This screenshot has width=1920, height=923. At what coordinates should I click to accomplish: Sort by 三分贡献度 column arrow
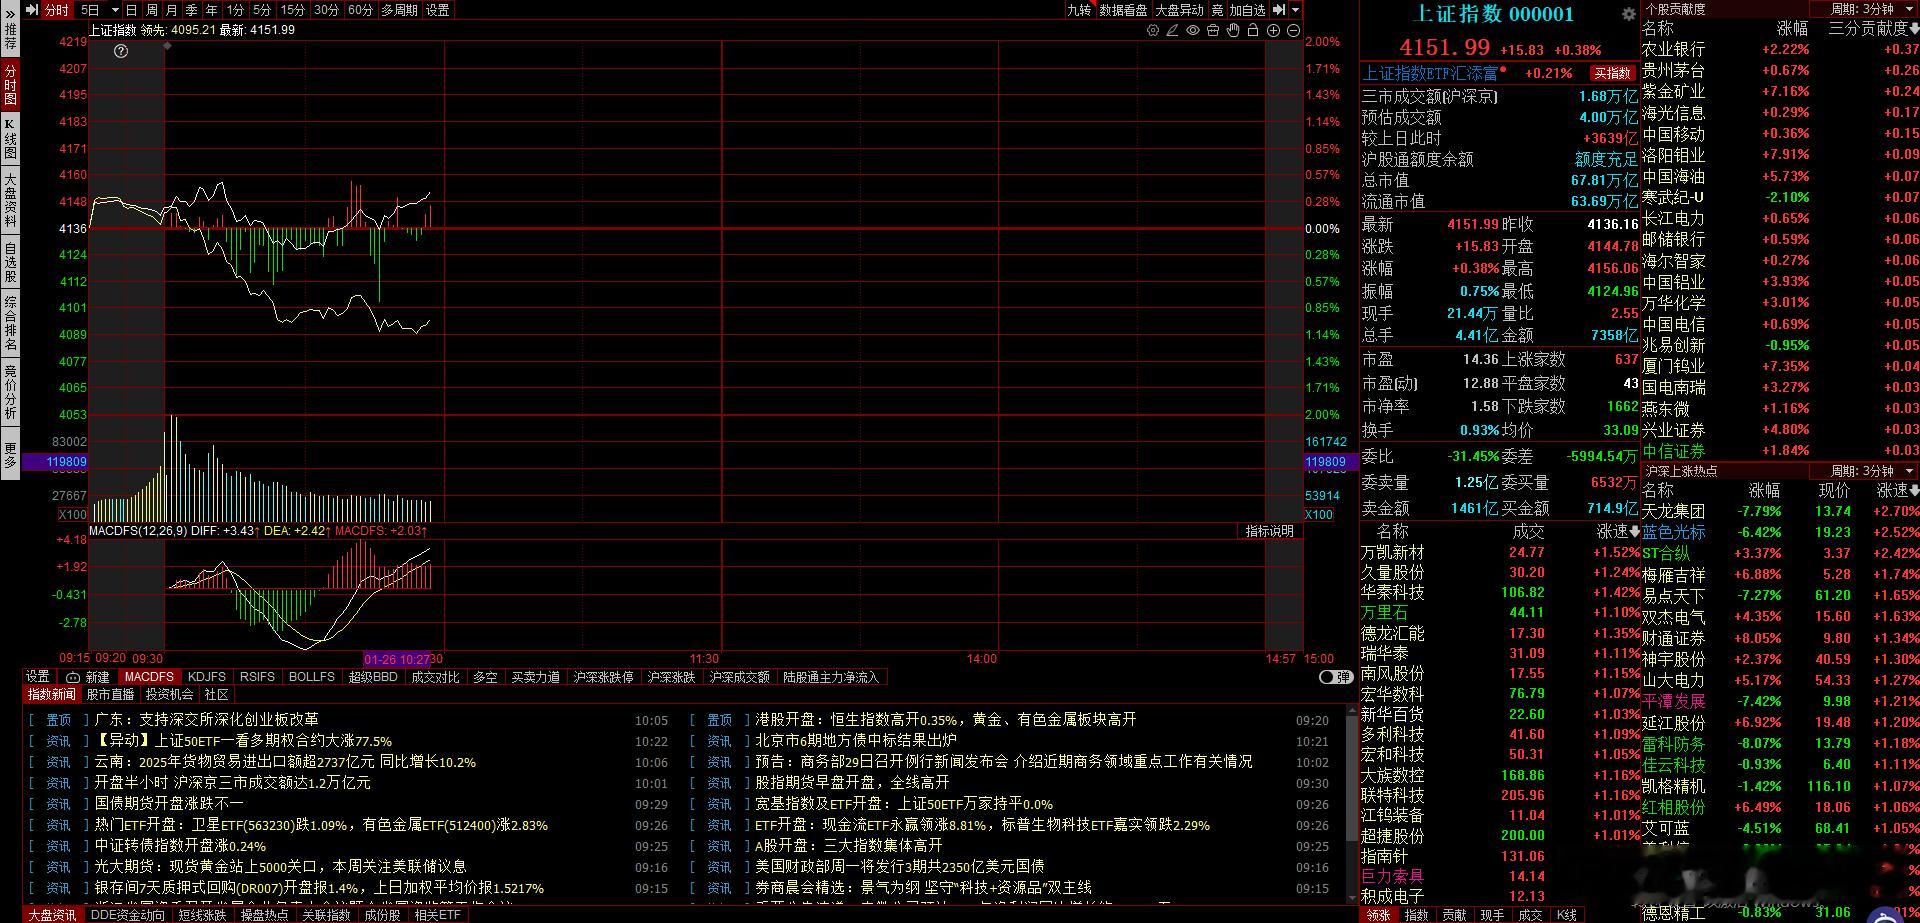(1915, 29)
